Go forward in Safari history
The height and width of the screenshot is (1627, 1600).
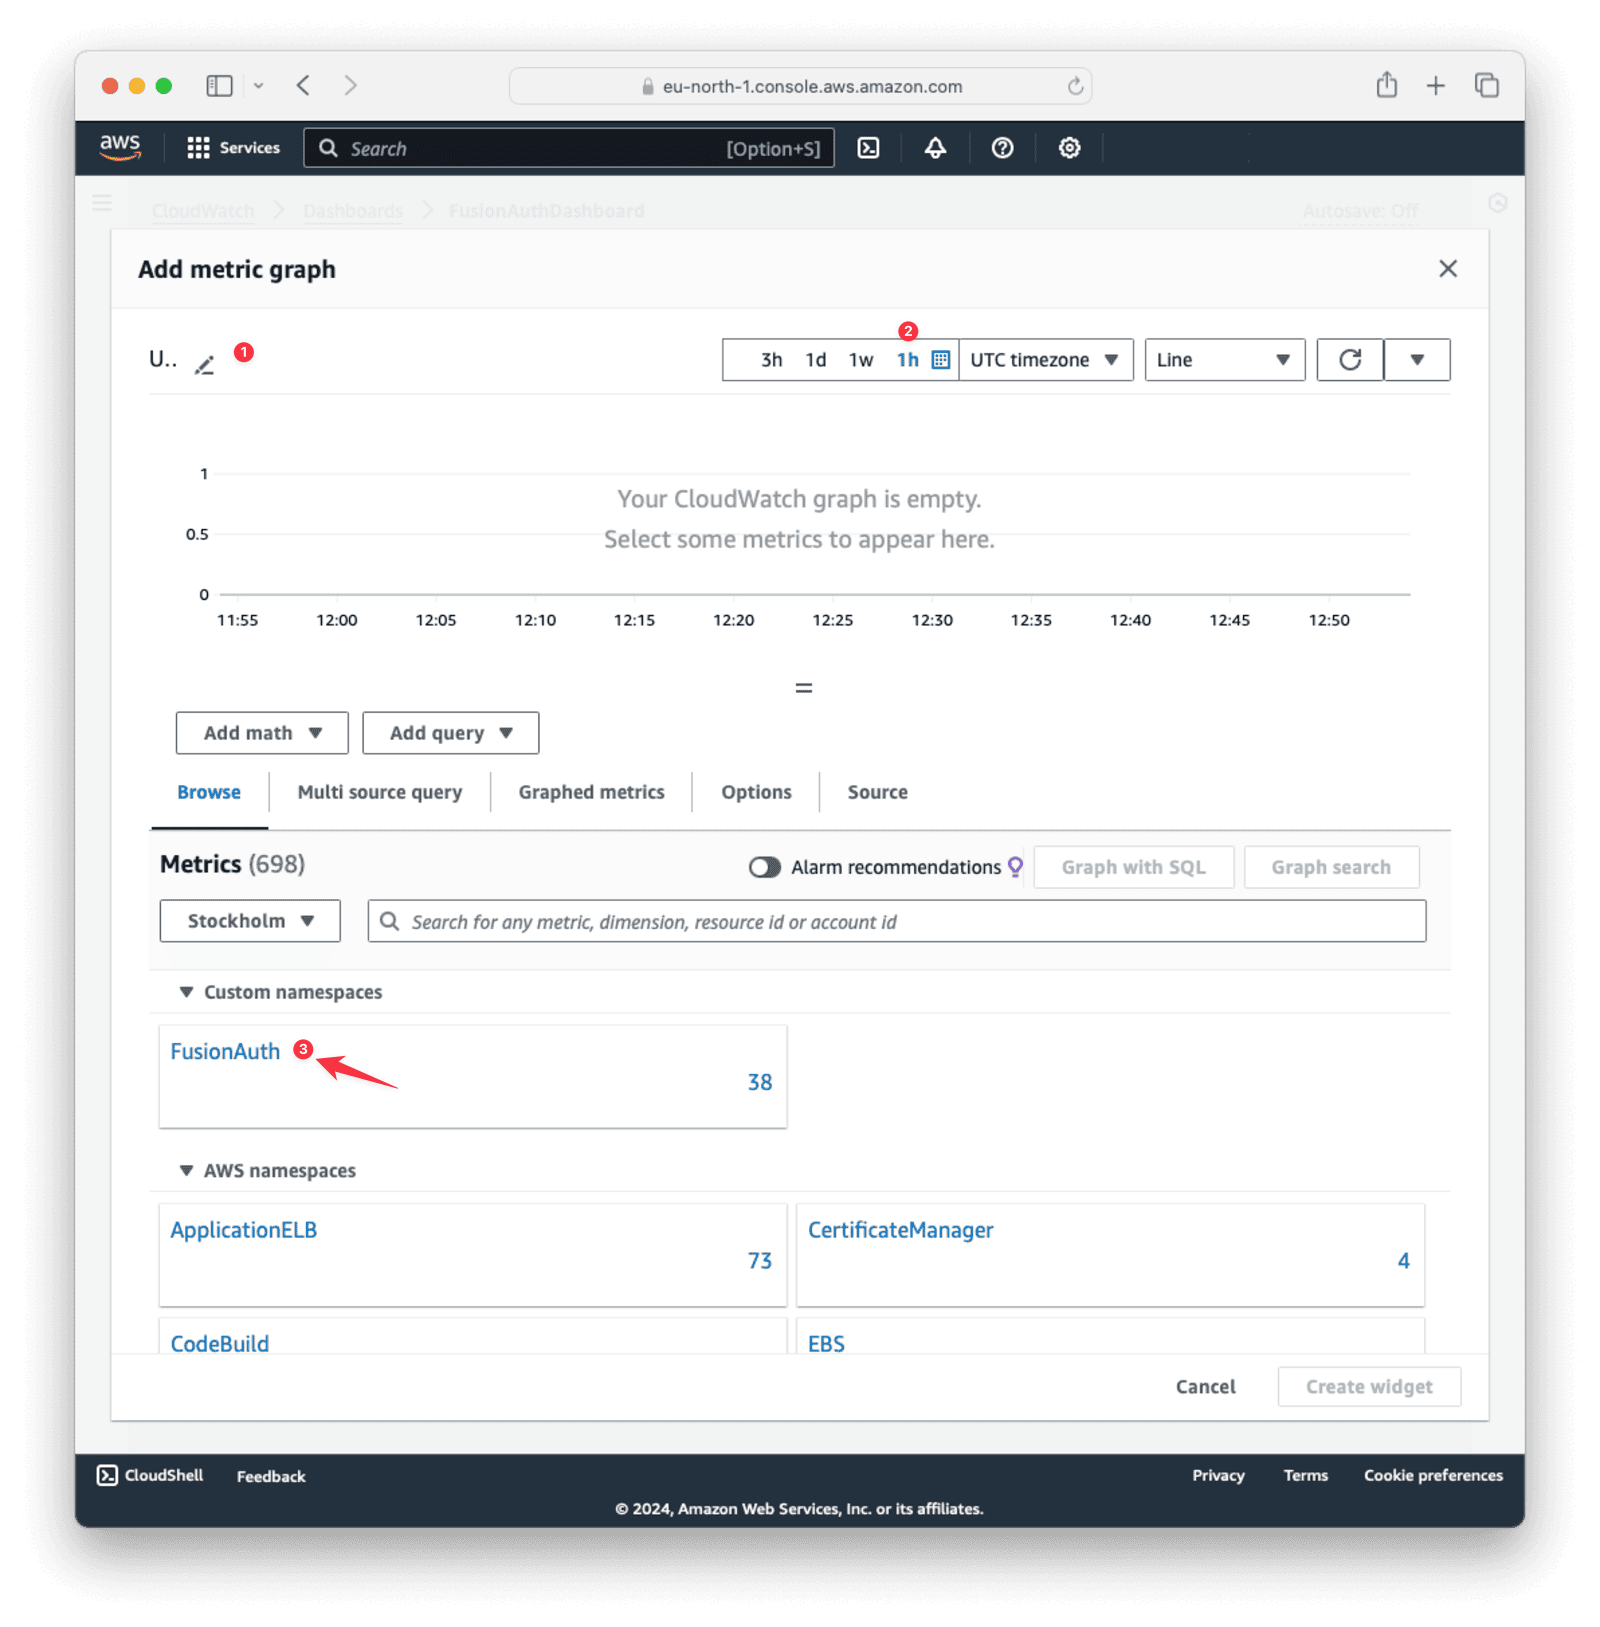(x=350, y=86)
